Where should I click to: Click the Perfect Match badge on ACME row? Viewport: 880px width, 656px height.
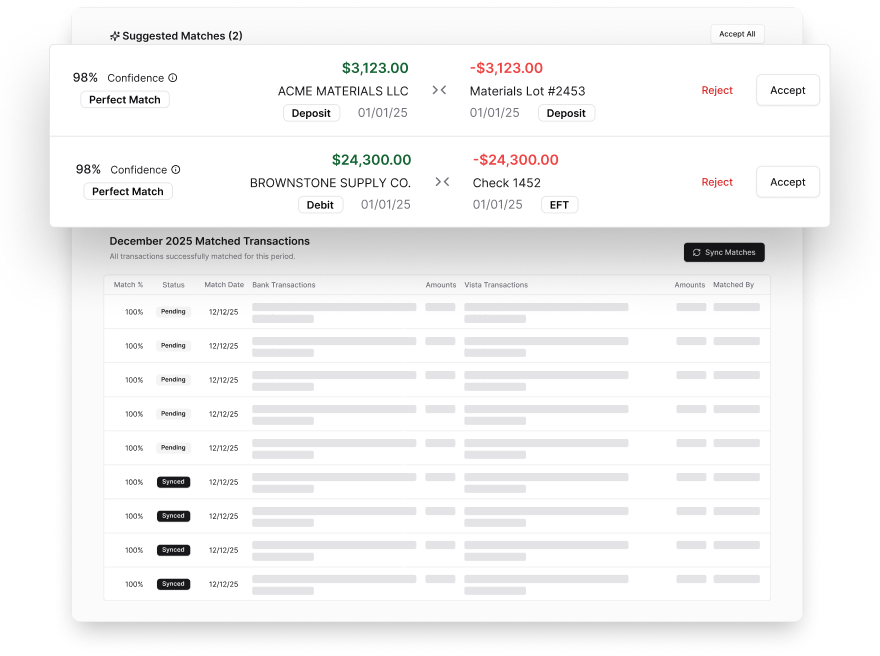[x=124, y=99]
